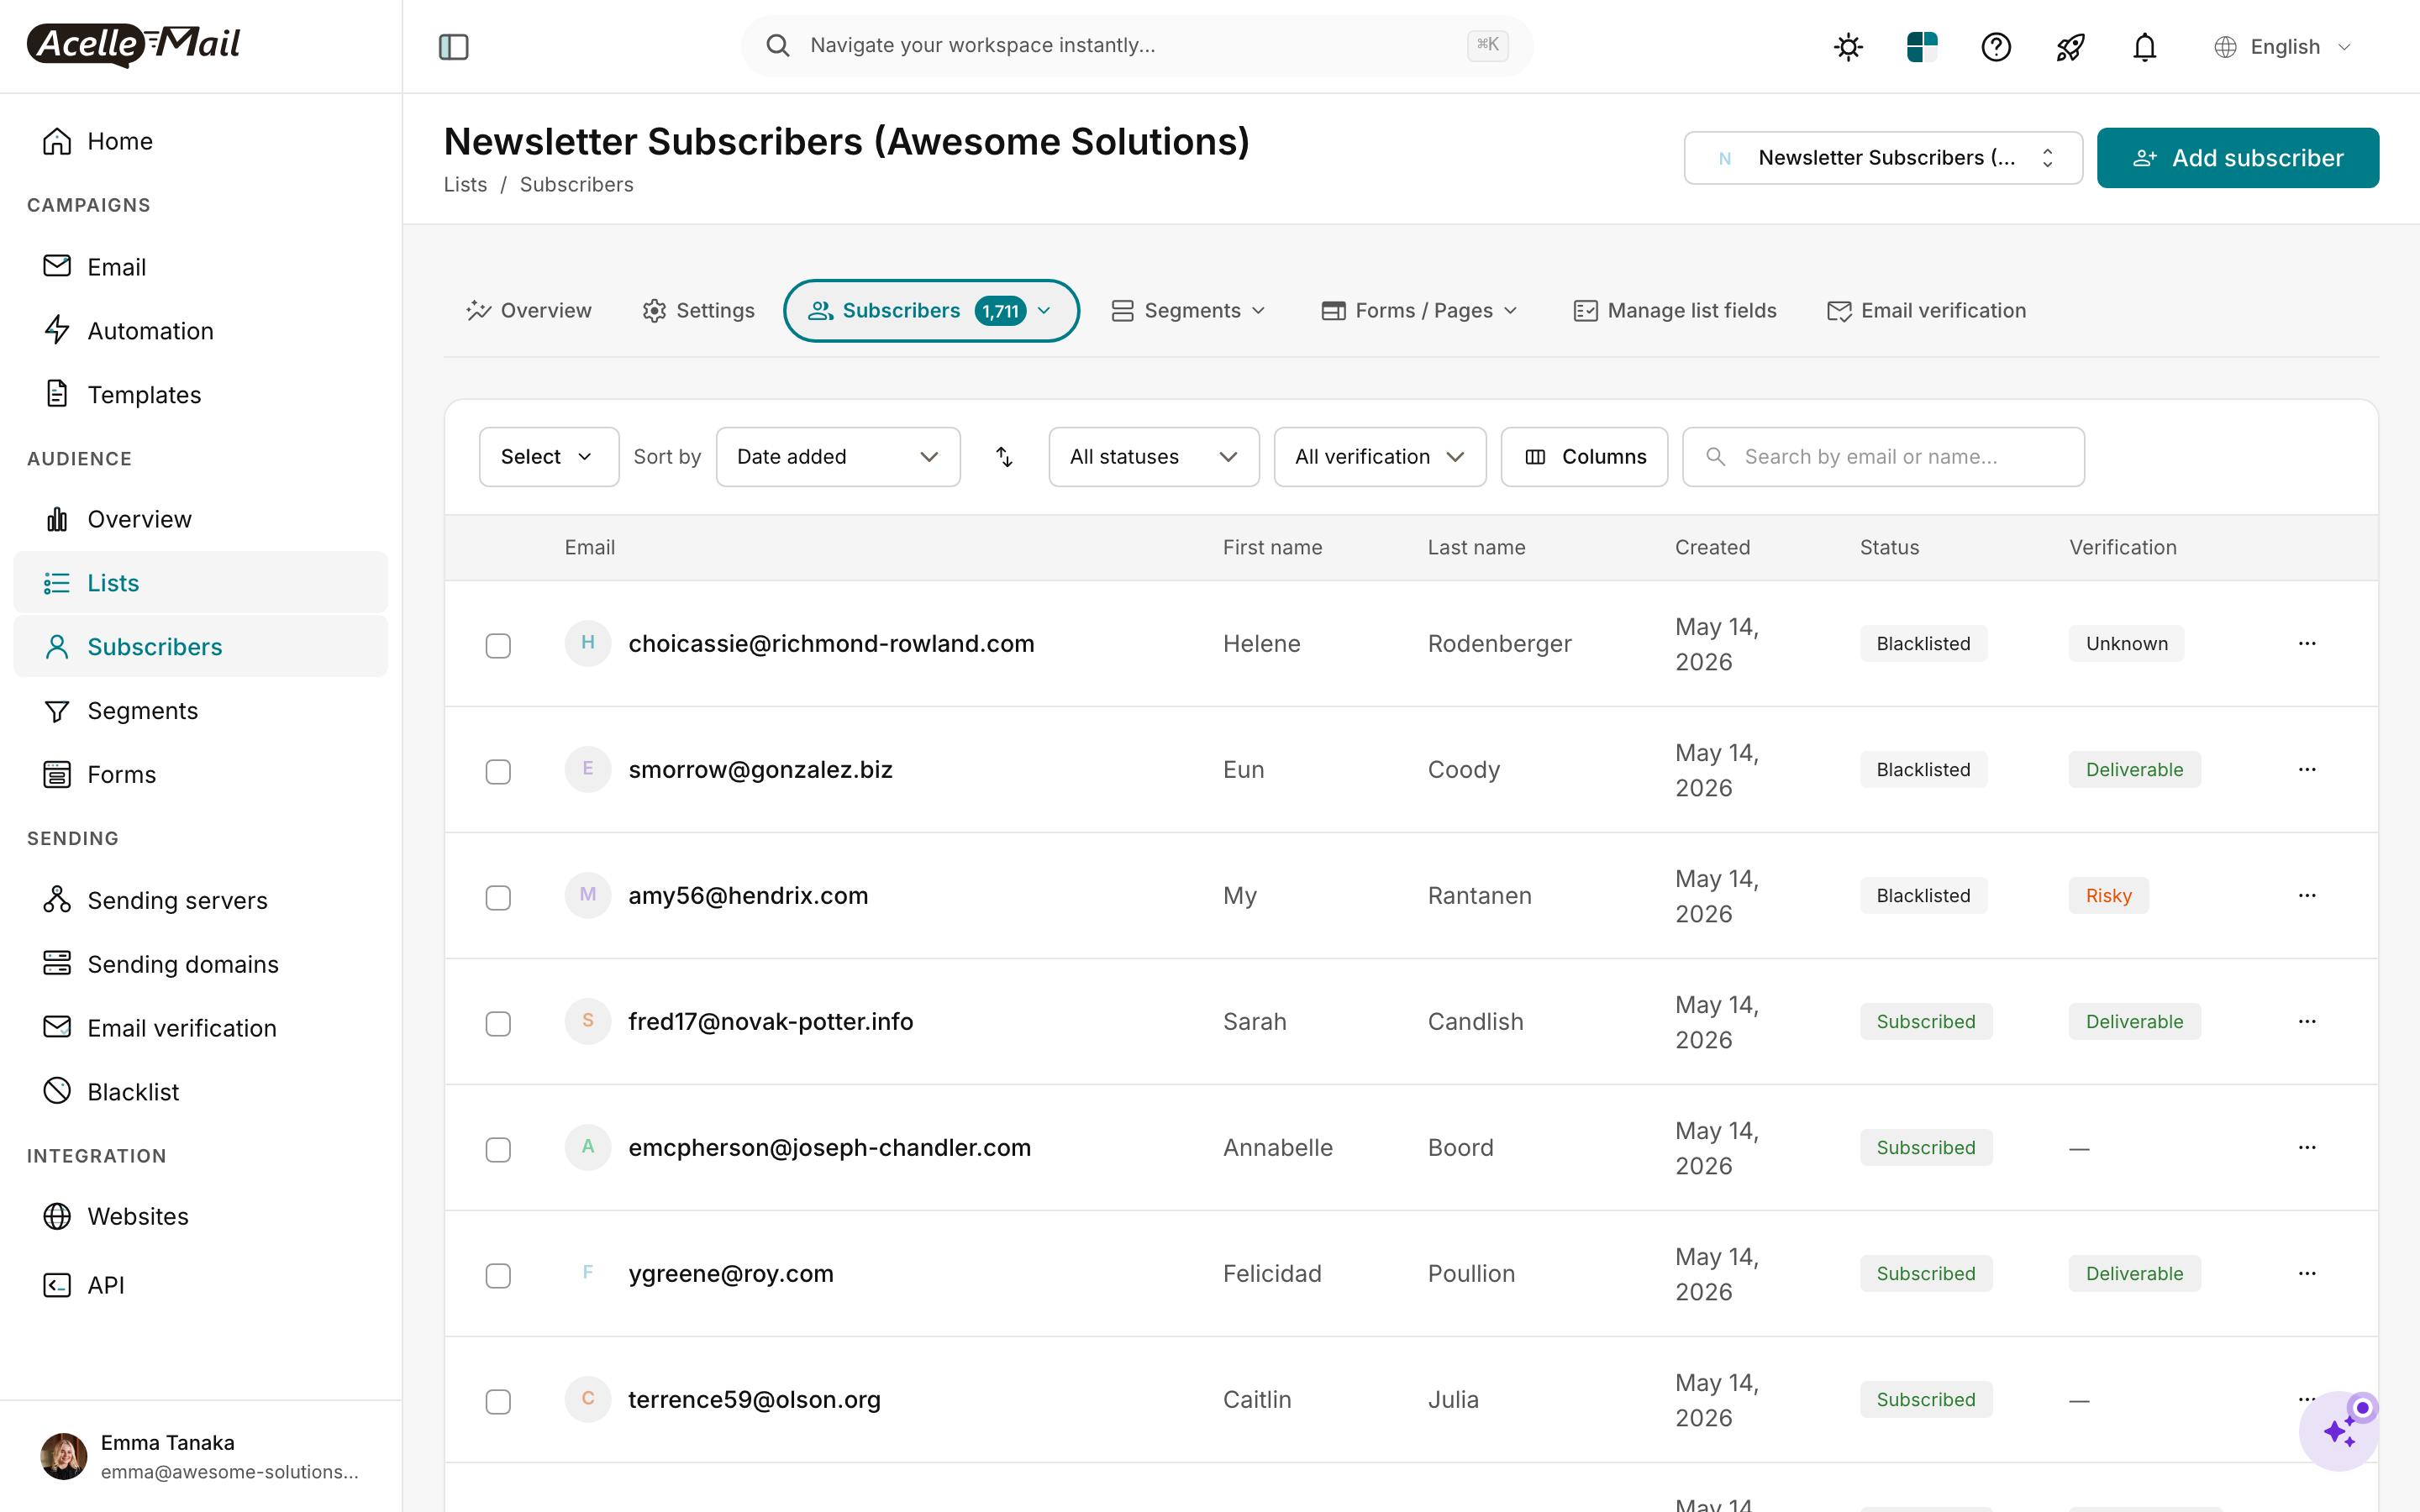
Task: Check the box for fred17@novak-potter.info
Action: pos(498,1024)
